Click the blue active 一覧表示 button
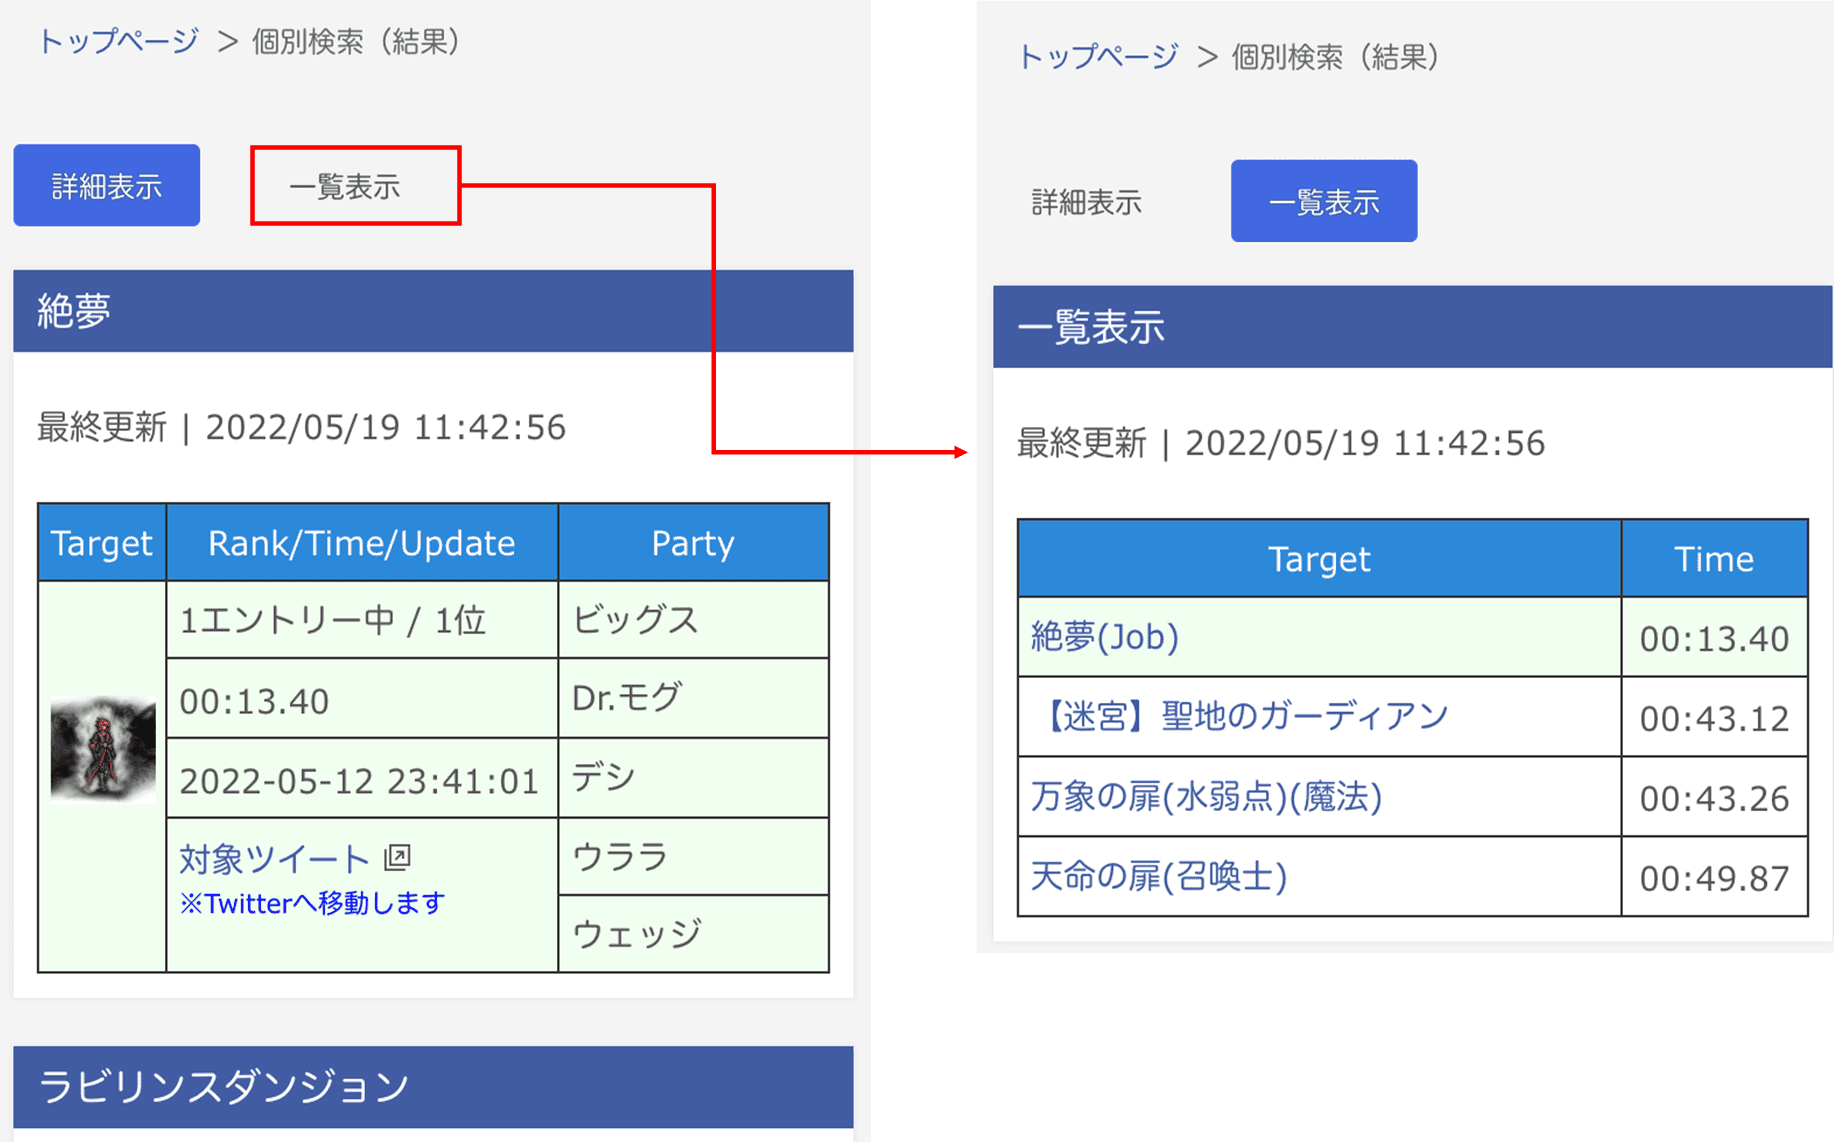 pyautogui.click(x=1323, y=202)
